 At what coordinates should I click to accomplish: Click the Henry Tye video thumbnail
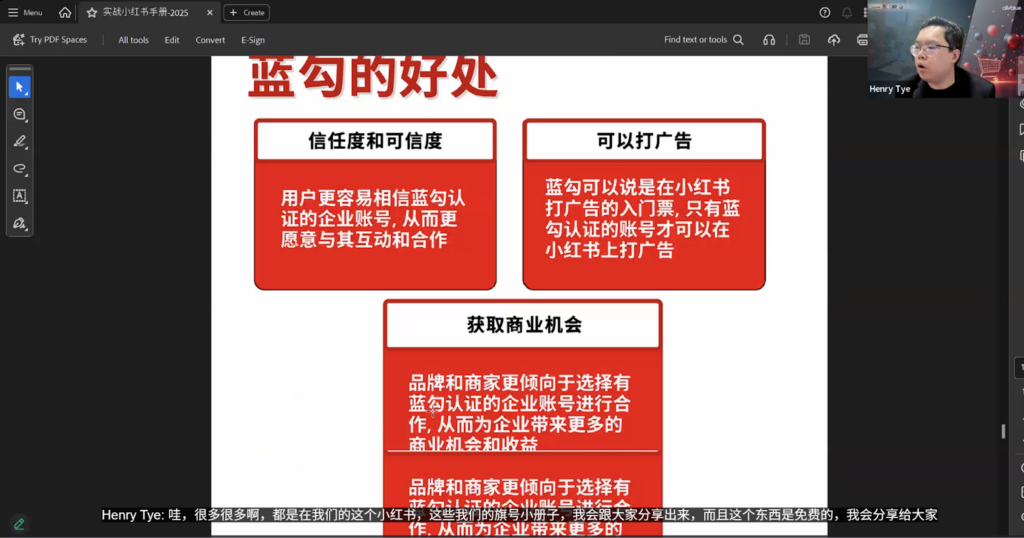[944, 49]
